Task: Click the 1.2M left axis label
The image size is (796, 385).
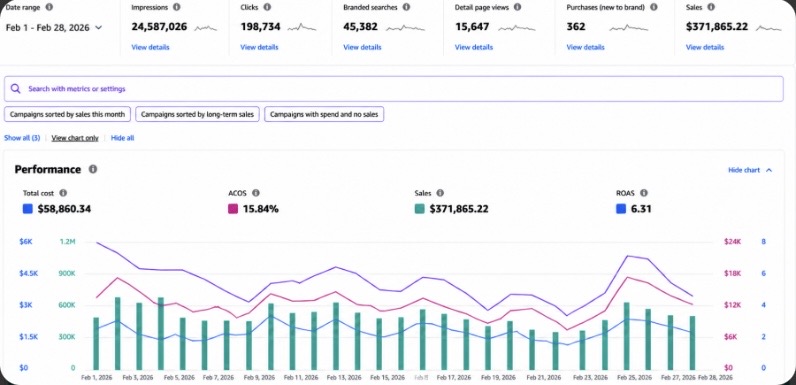Action: [x=67, y=242]
